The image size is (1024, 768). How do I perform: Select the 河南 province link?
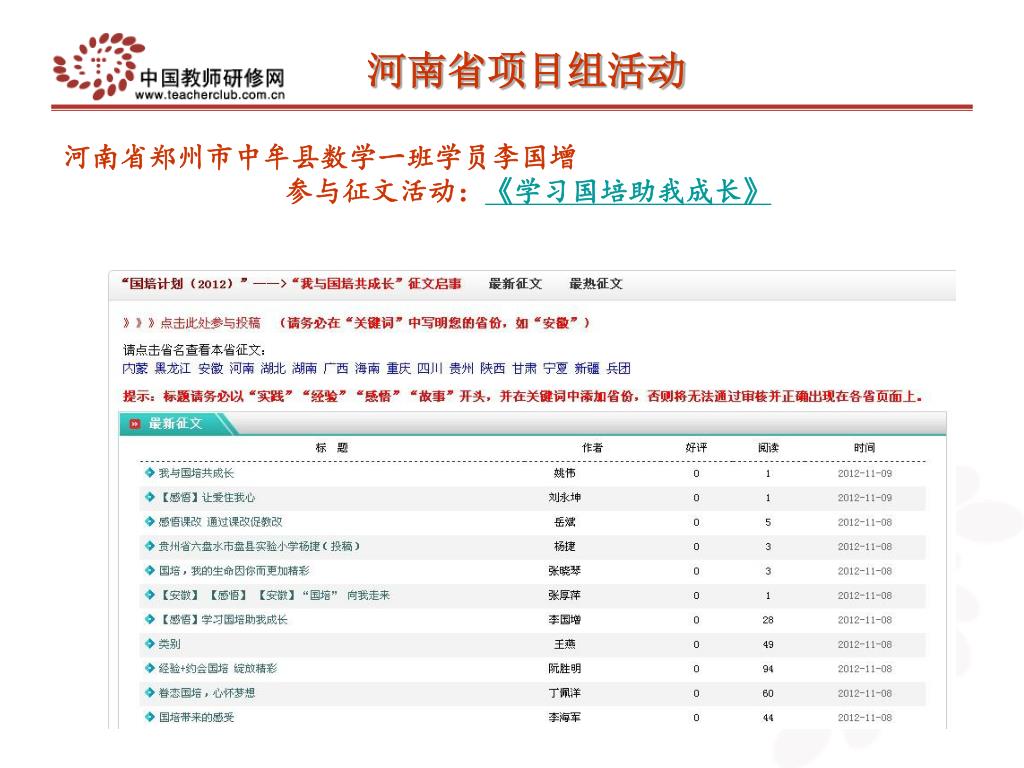(x=242, y=368)
